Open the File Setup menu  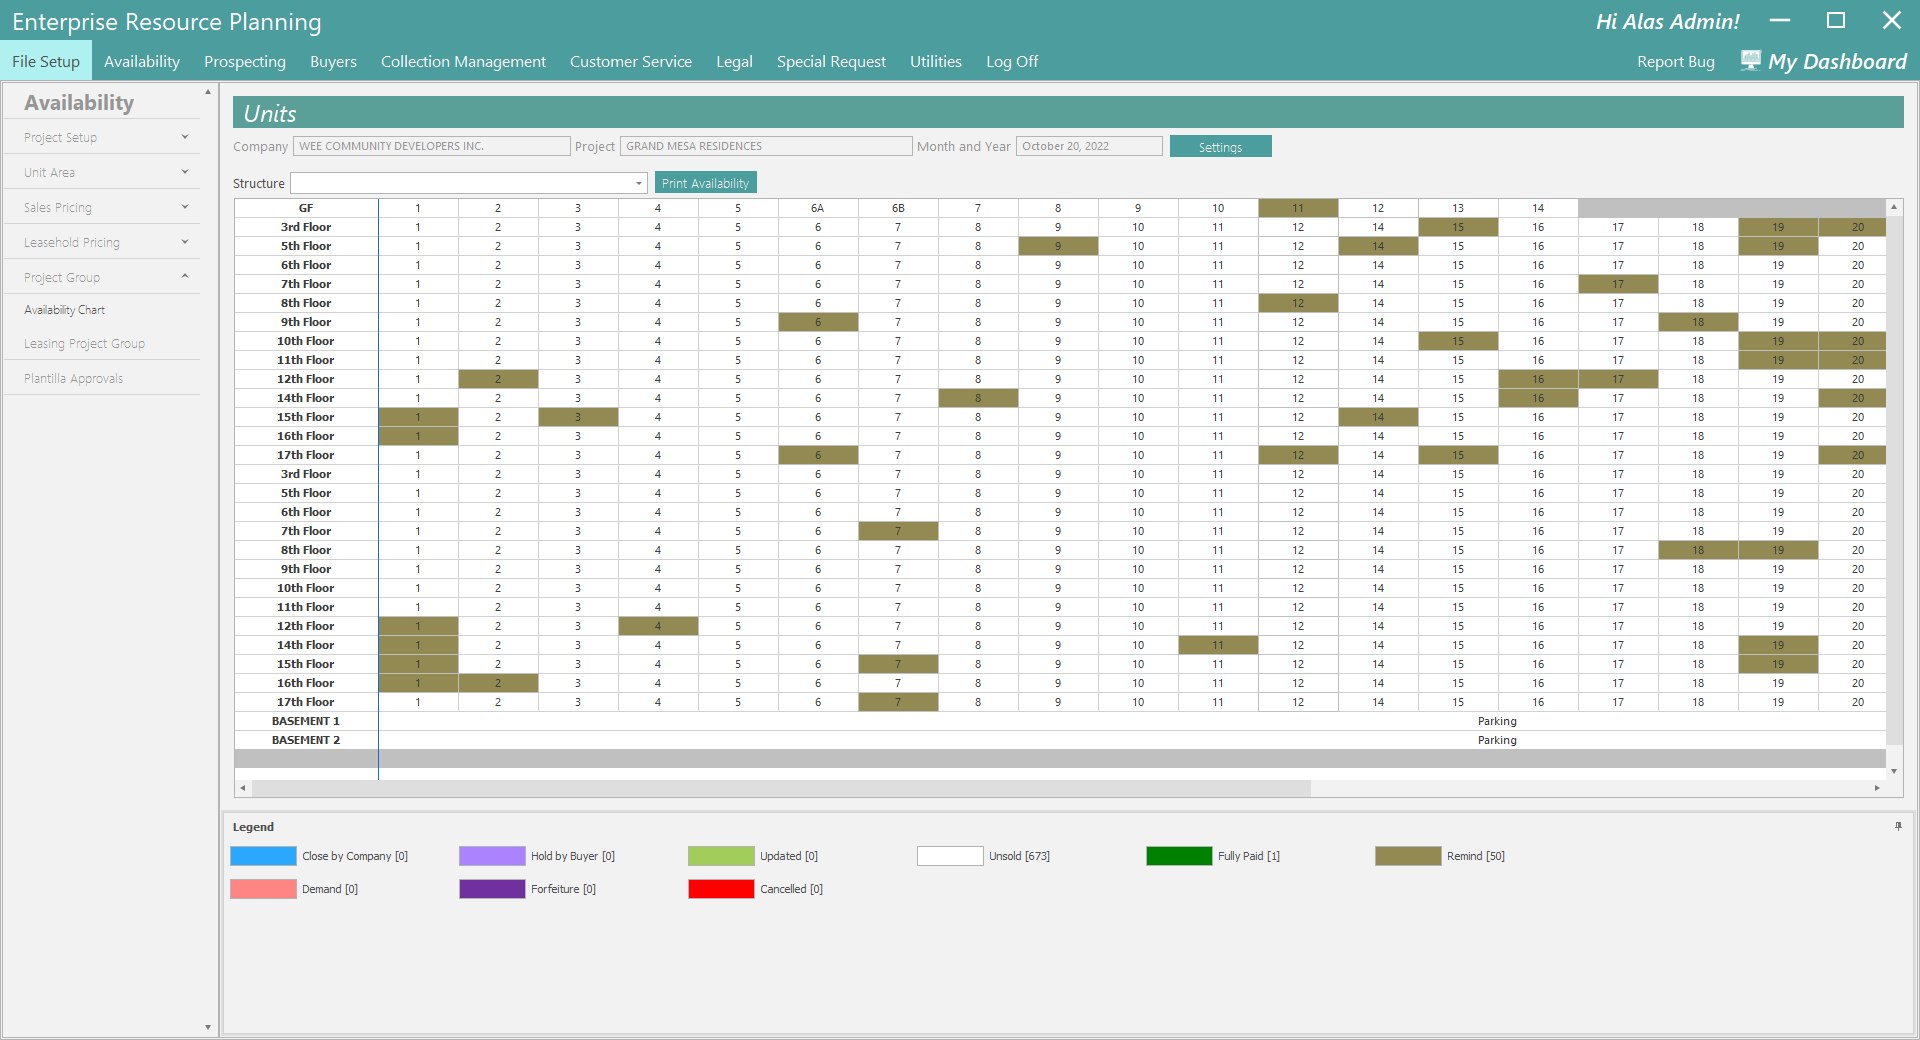46,61
